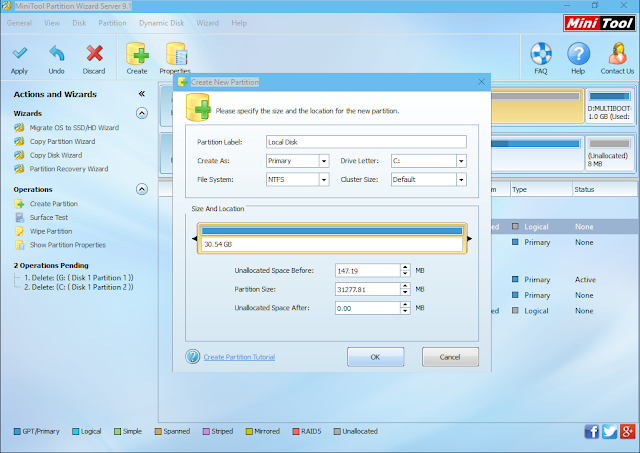This screenshot has height=453, width=640.
Task: Open the Disk menu
Action: tap(79, 23)
